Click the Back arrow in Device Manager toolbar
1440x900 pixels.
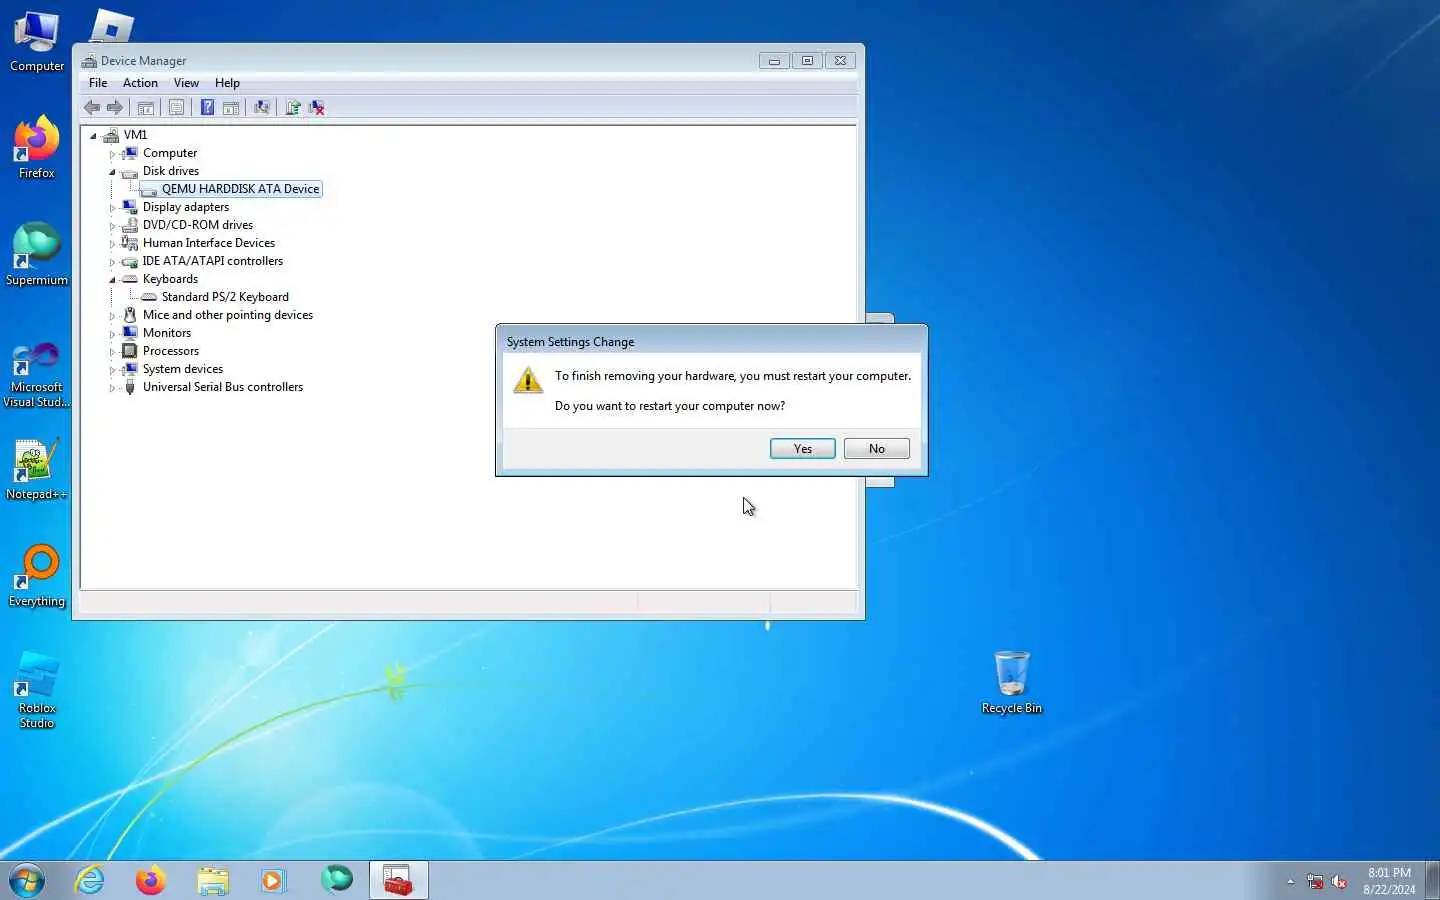pos(92,108)
